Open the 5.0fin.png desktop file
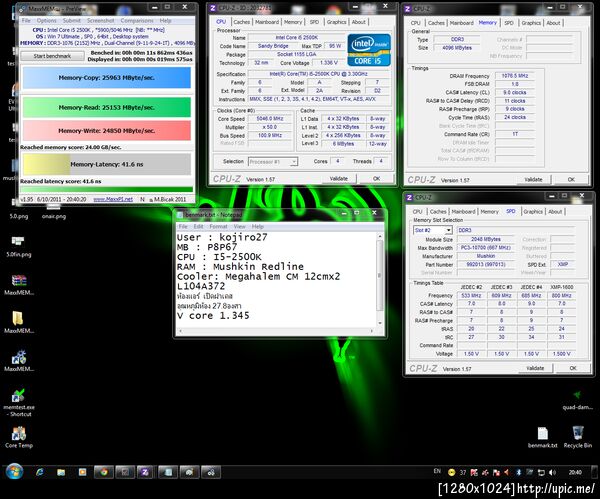 pyautogui.click(x=18, y=240)
